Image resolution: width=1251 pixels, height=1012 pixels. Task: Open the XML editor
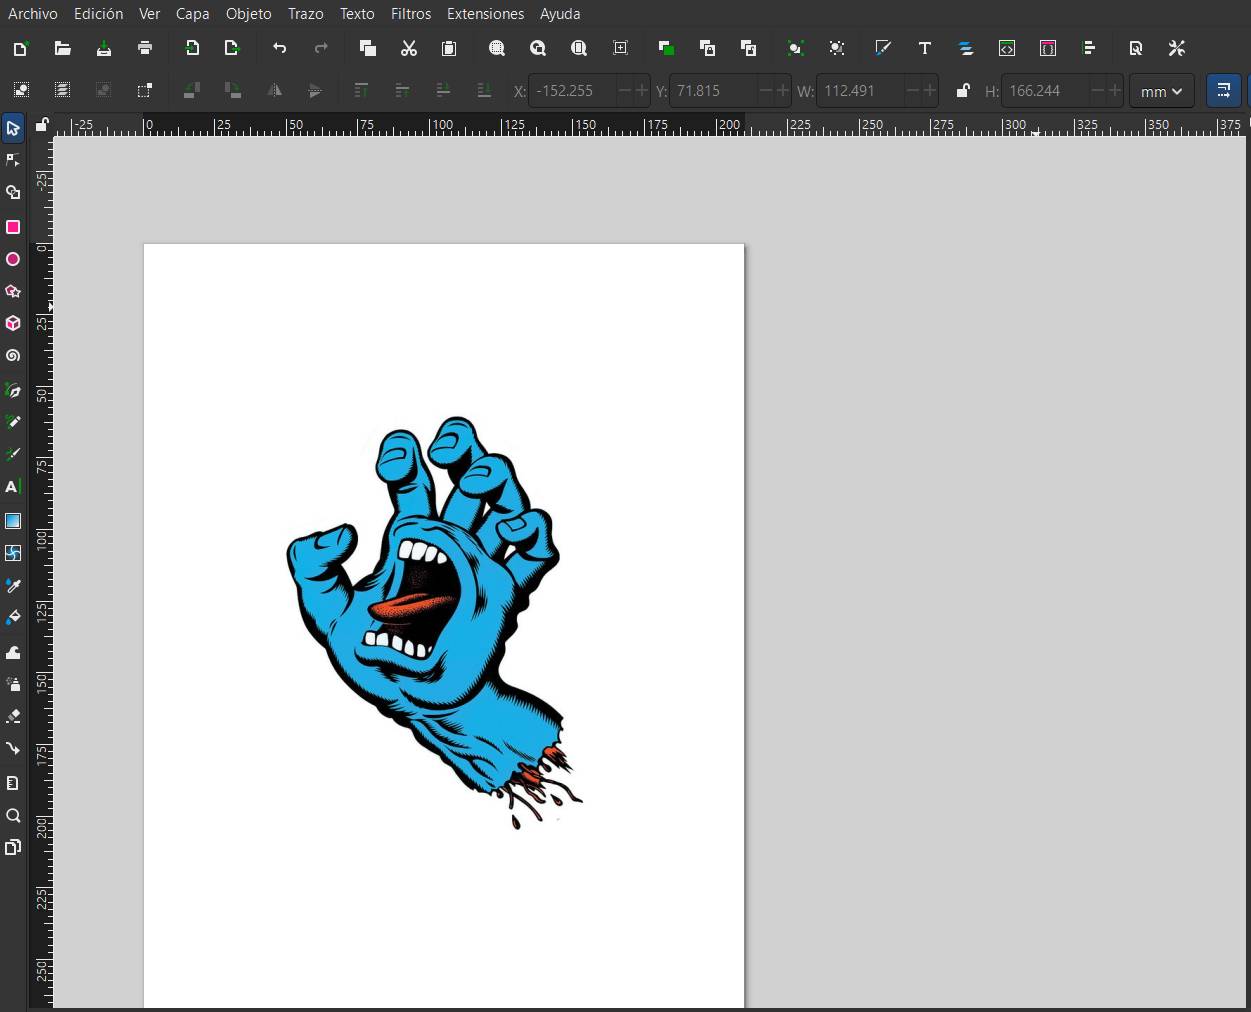[x=1007, y=47]
